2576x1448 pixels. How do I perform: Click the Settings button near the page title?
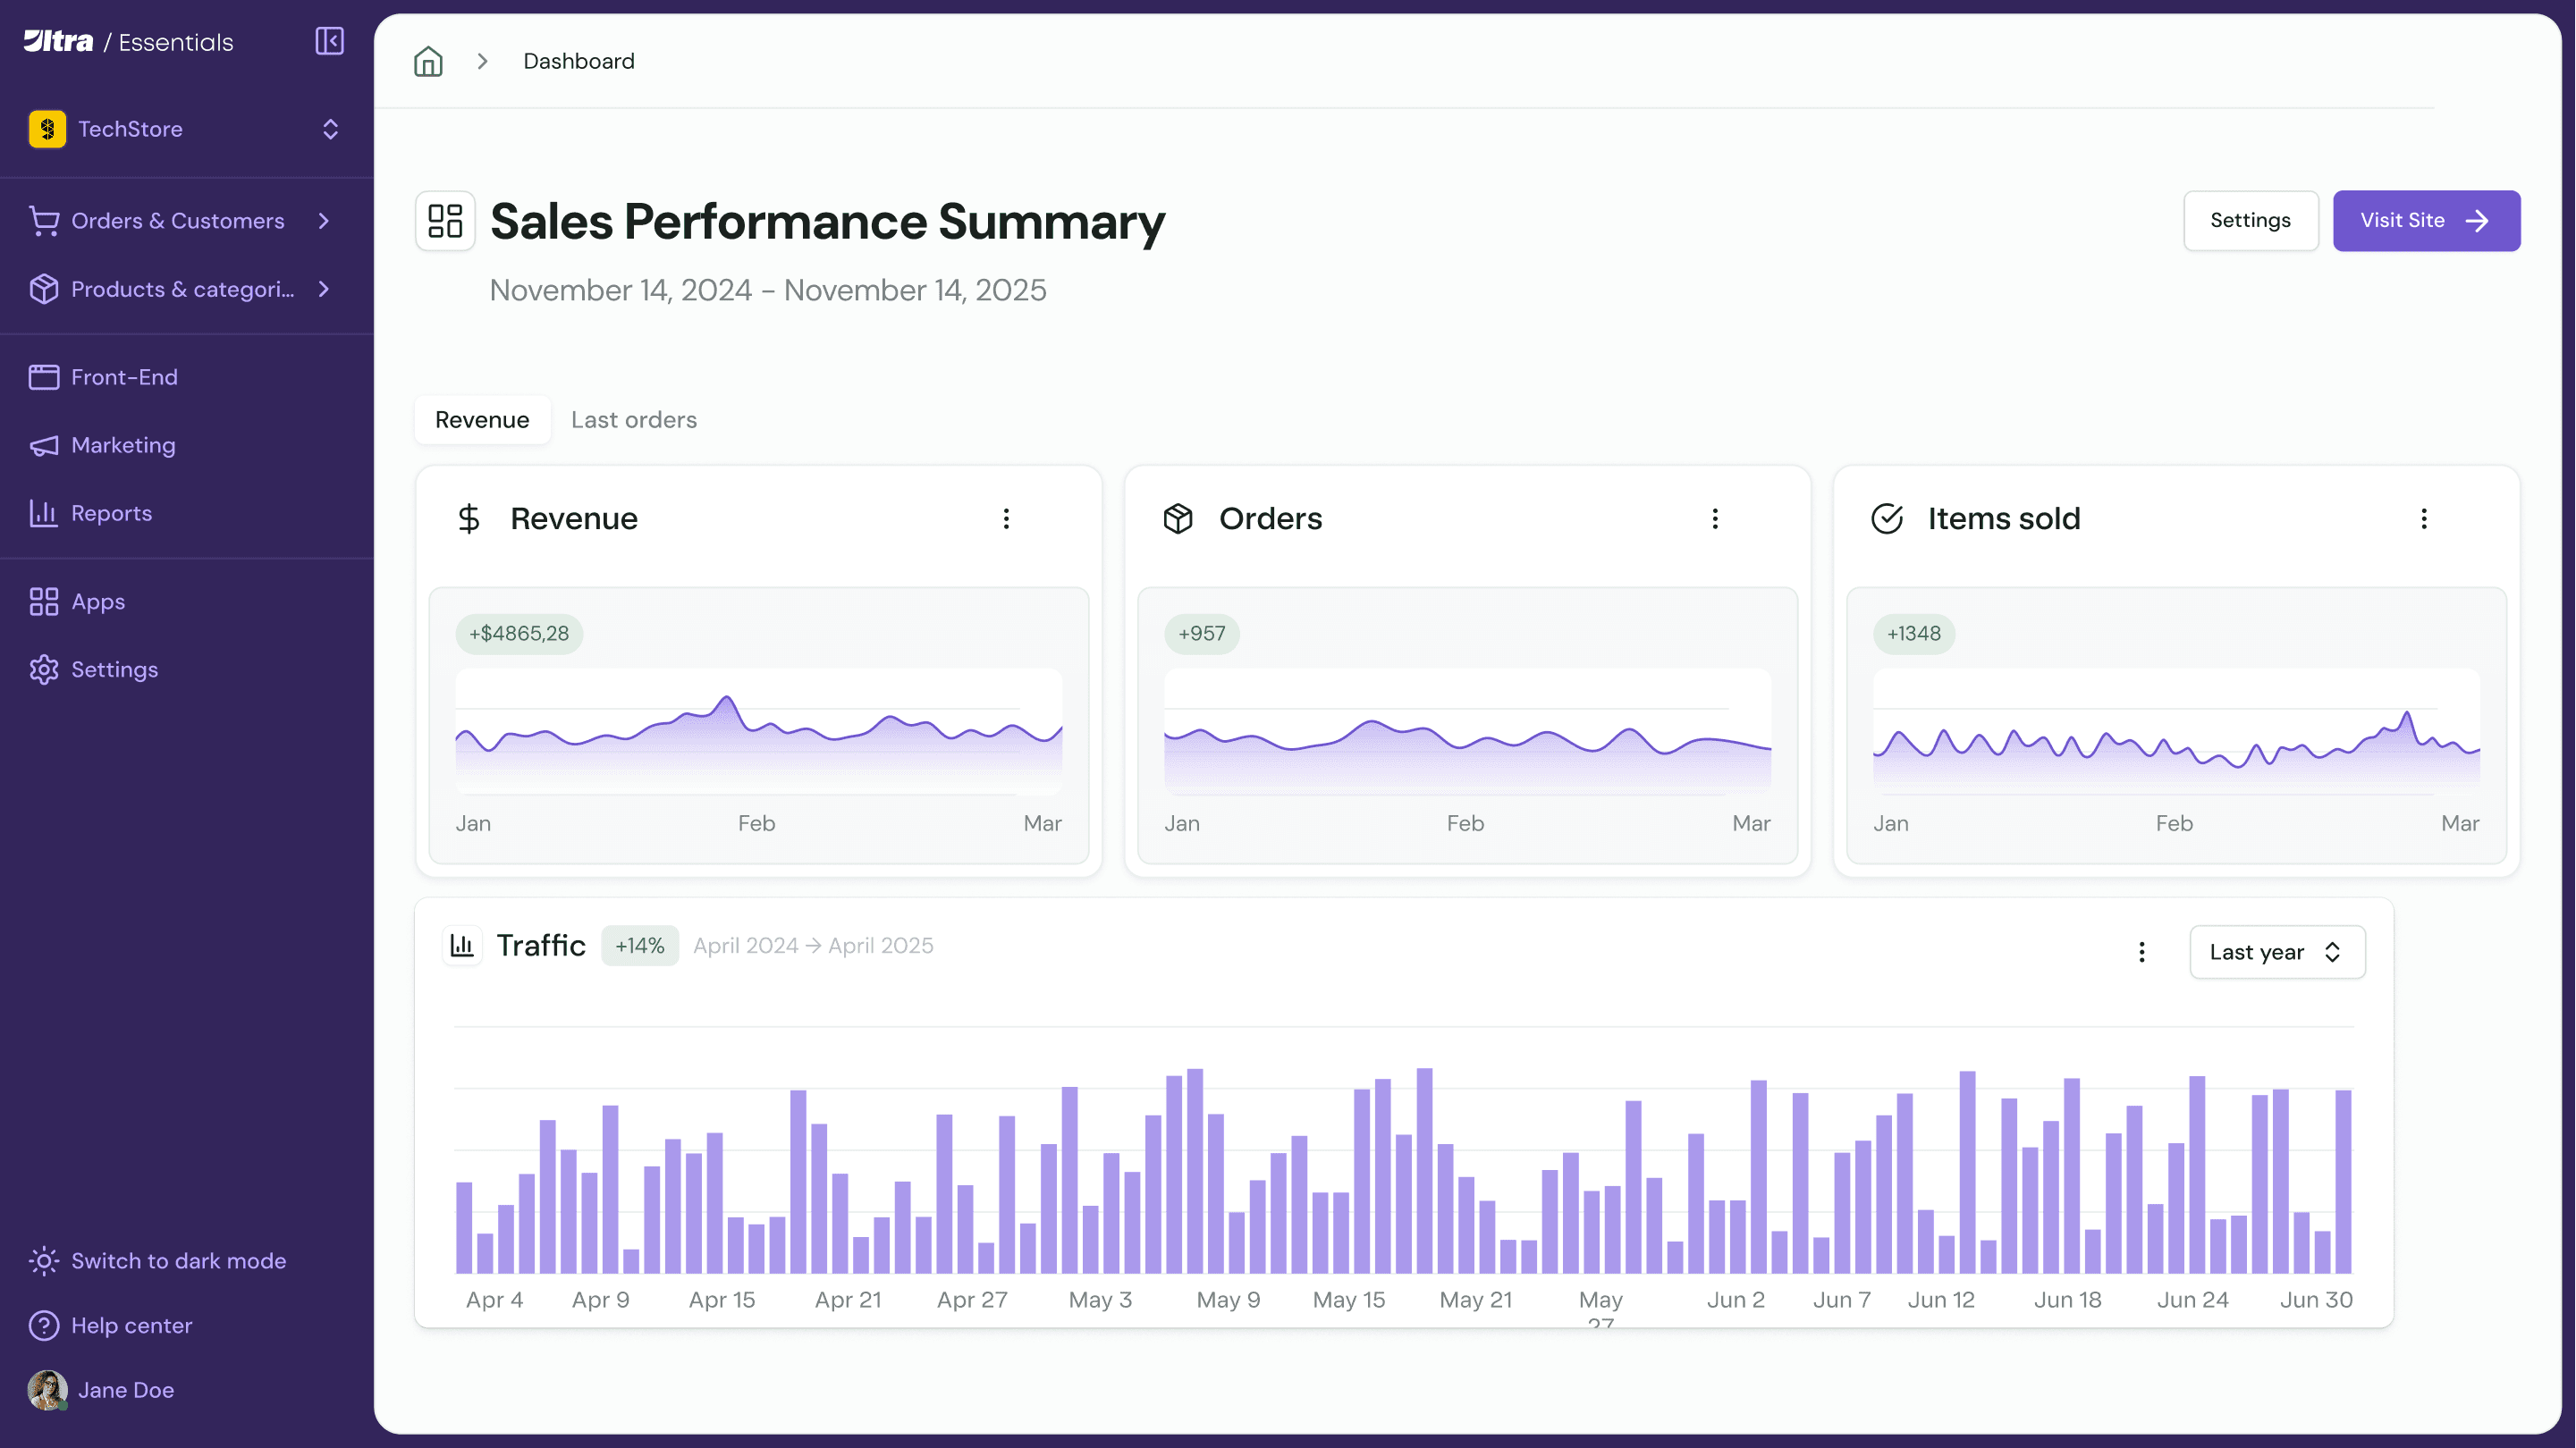click(2249, 220)
